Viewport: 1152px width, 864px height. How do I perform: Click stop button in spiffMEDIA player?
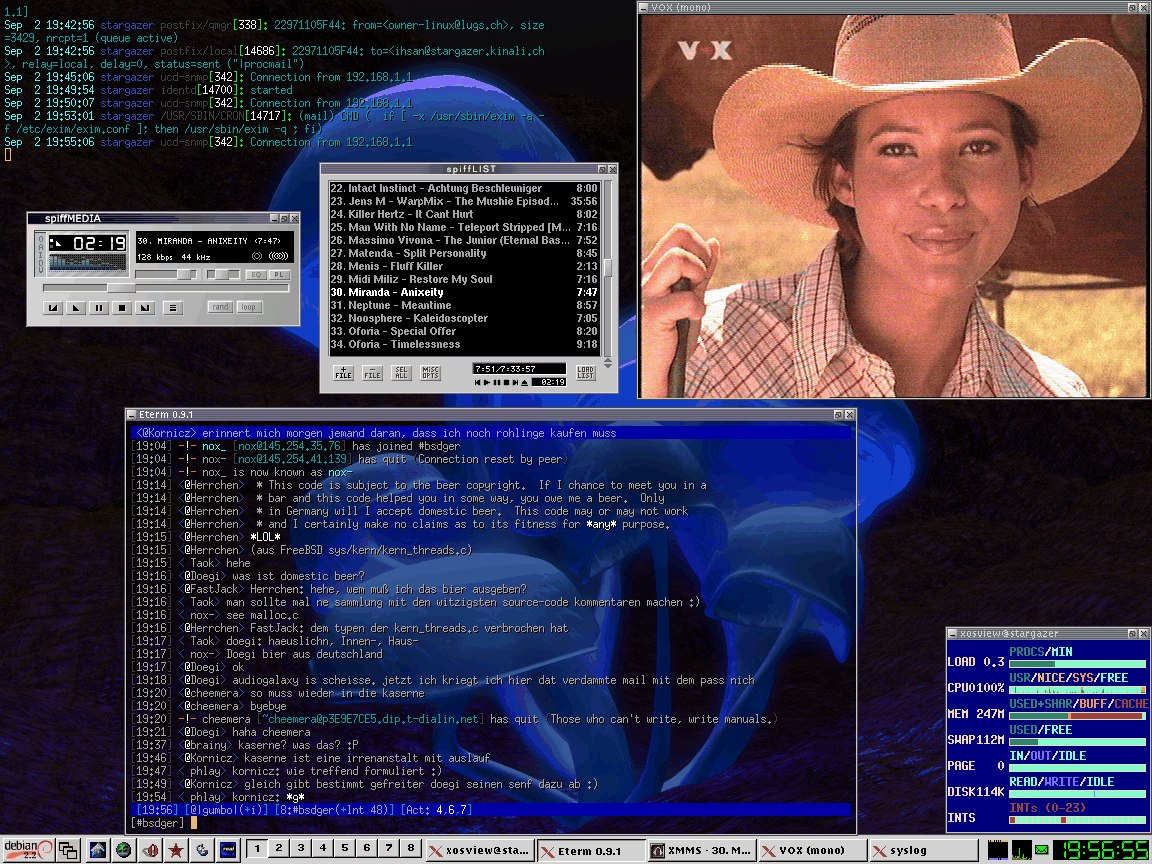[122, 308]
